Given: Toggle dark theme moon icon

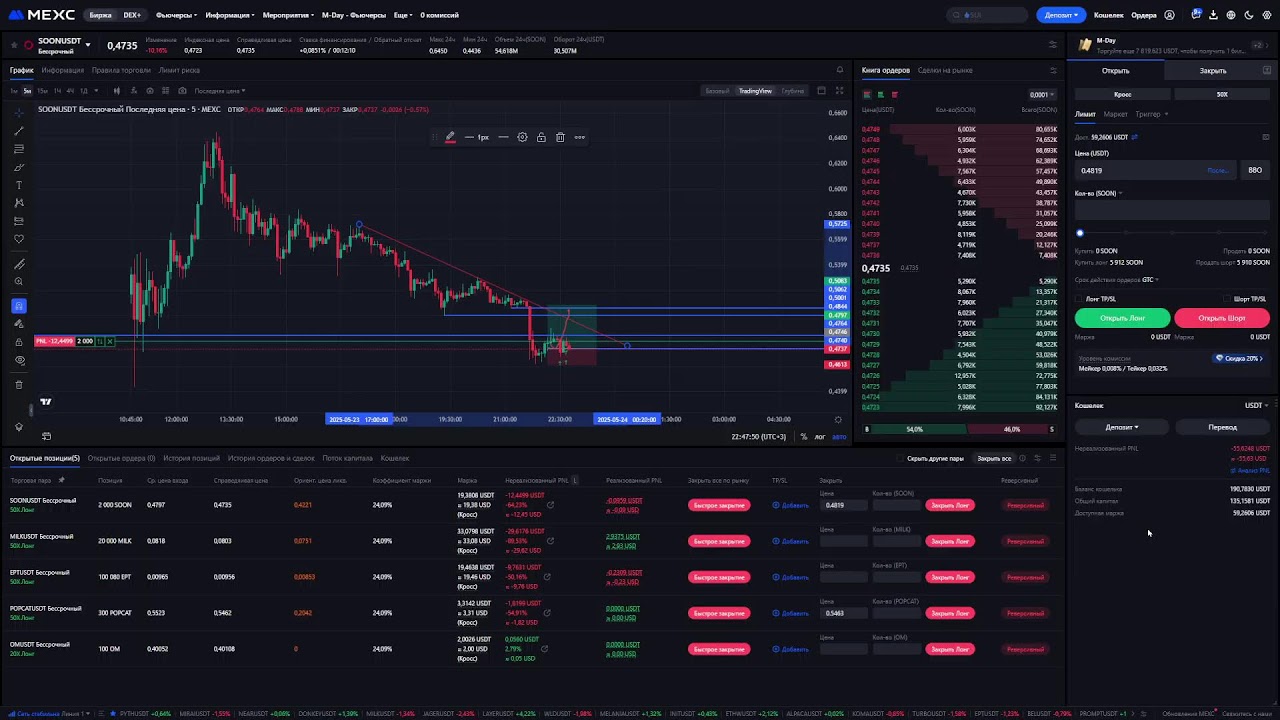Looking at the screenshot, I should 1247,15.
